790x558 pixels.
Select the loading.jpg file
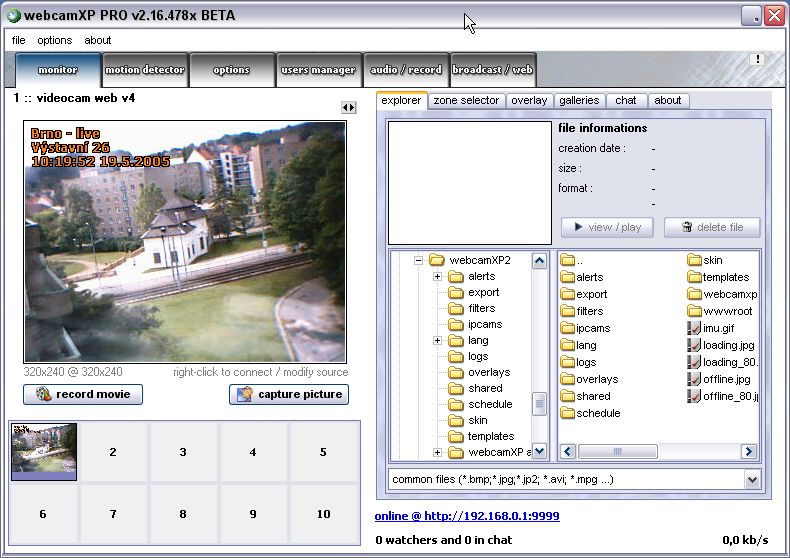[x=721, y=345]
